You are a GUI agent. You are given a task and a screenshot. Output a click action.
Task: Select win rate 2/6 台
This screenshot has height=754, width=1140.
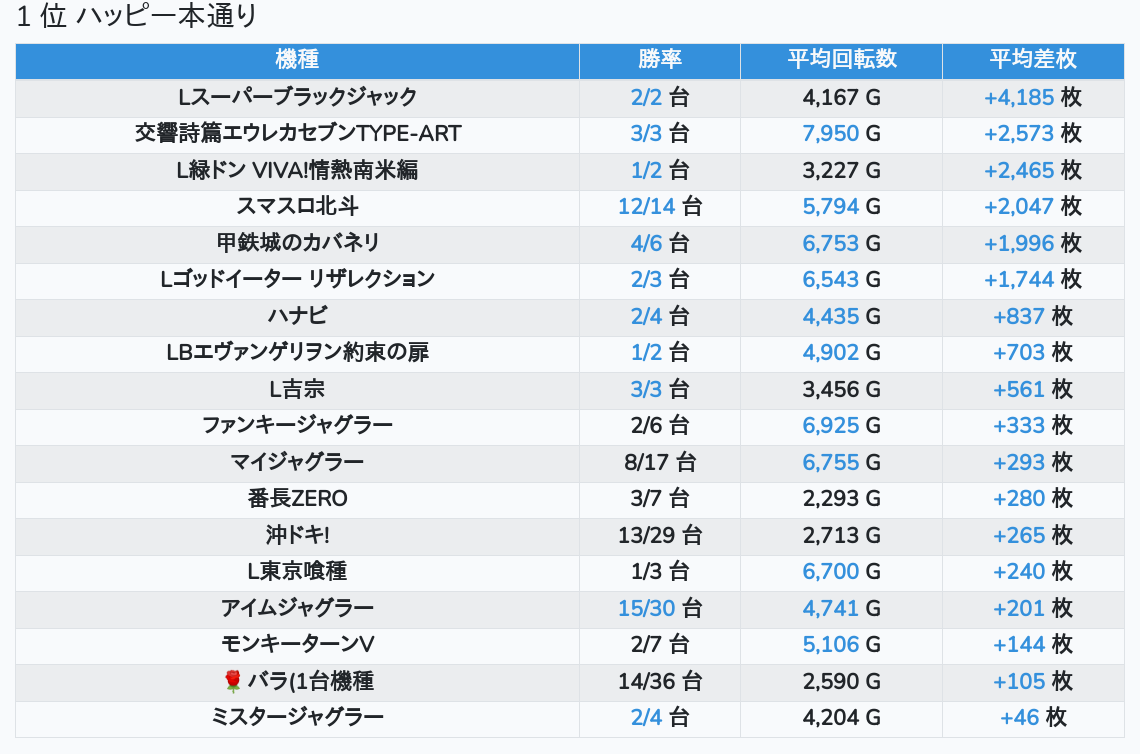click(660, 425)
